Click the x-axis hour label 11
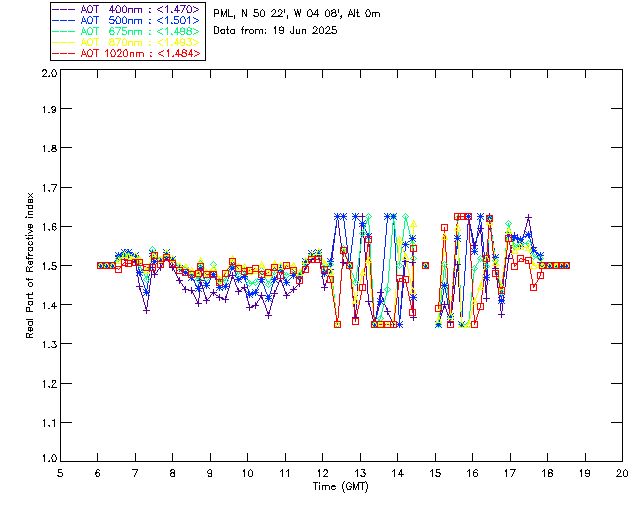 point(285,473)
